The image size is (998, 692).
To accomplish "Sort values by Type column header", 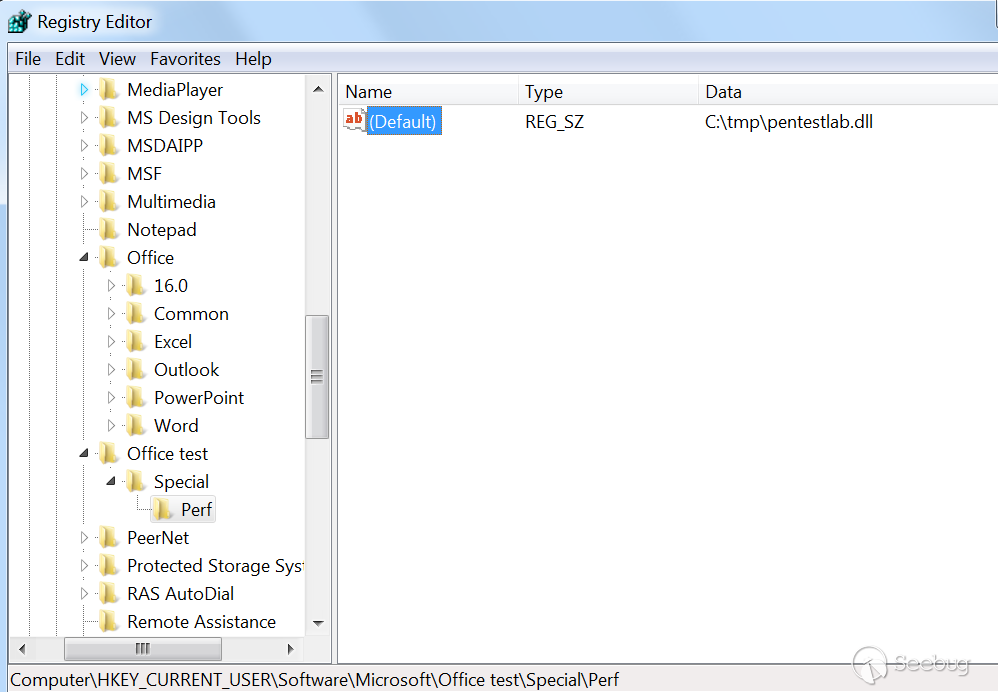I will point(608,92).
